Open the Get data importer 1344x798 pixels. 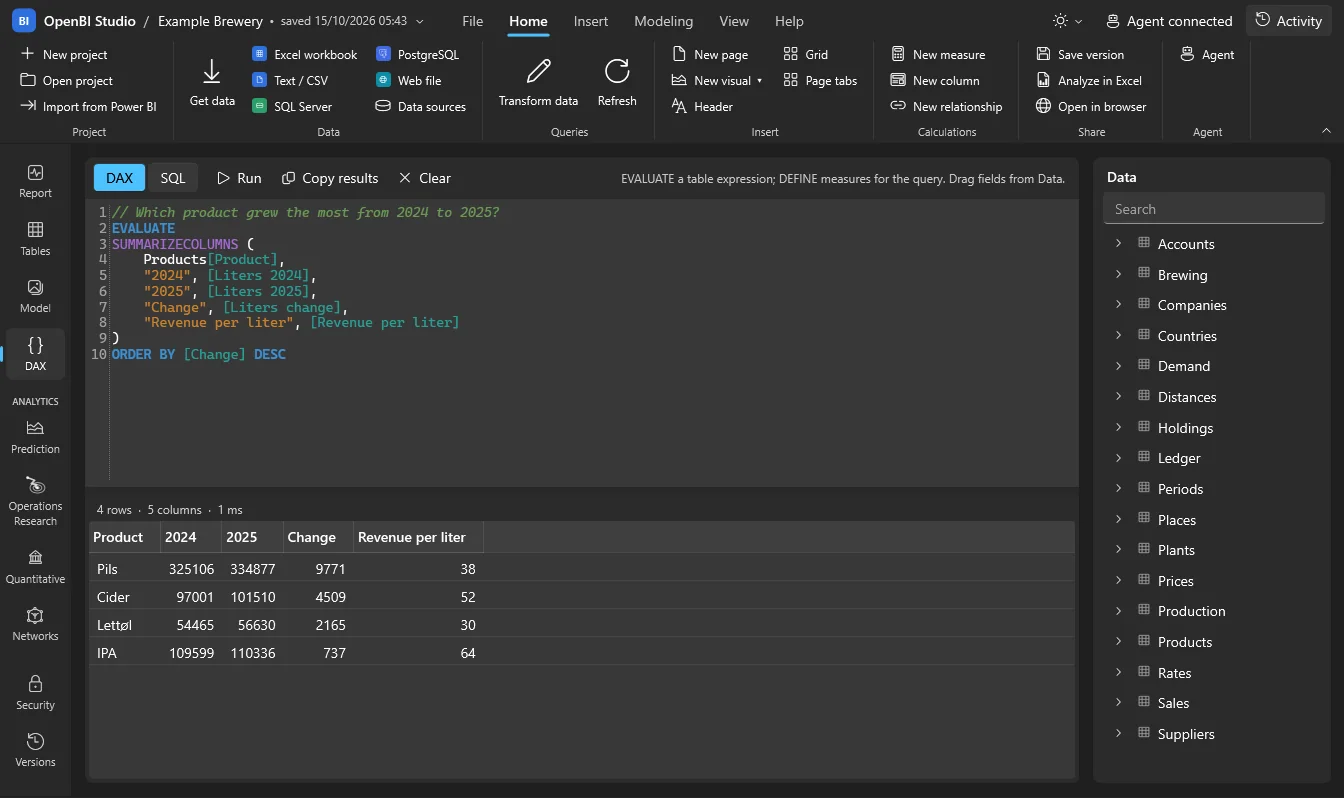pyautogui.click(x=212, y=82)
